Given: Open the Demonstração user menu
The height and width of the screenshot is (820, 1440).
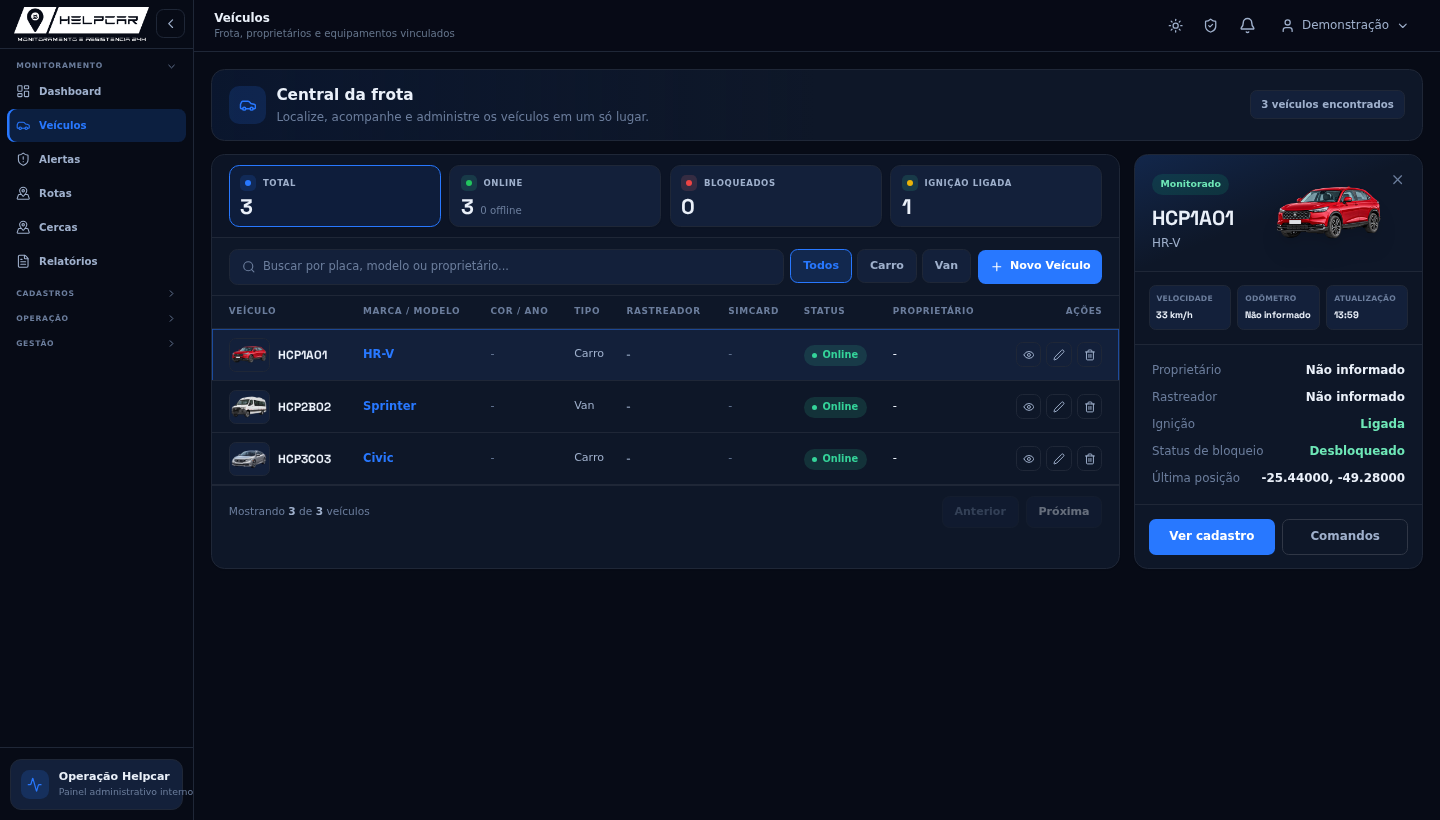Looking at the screenshot, I should coord(1345,25).
